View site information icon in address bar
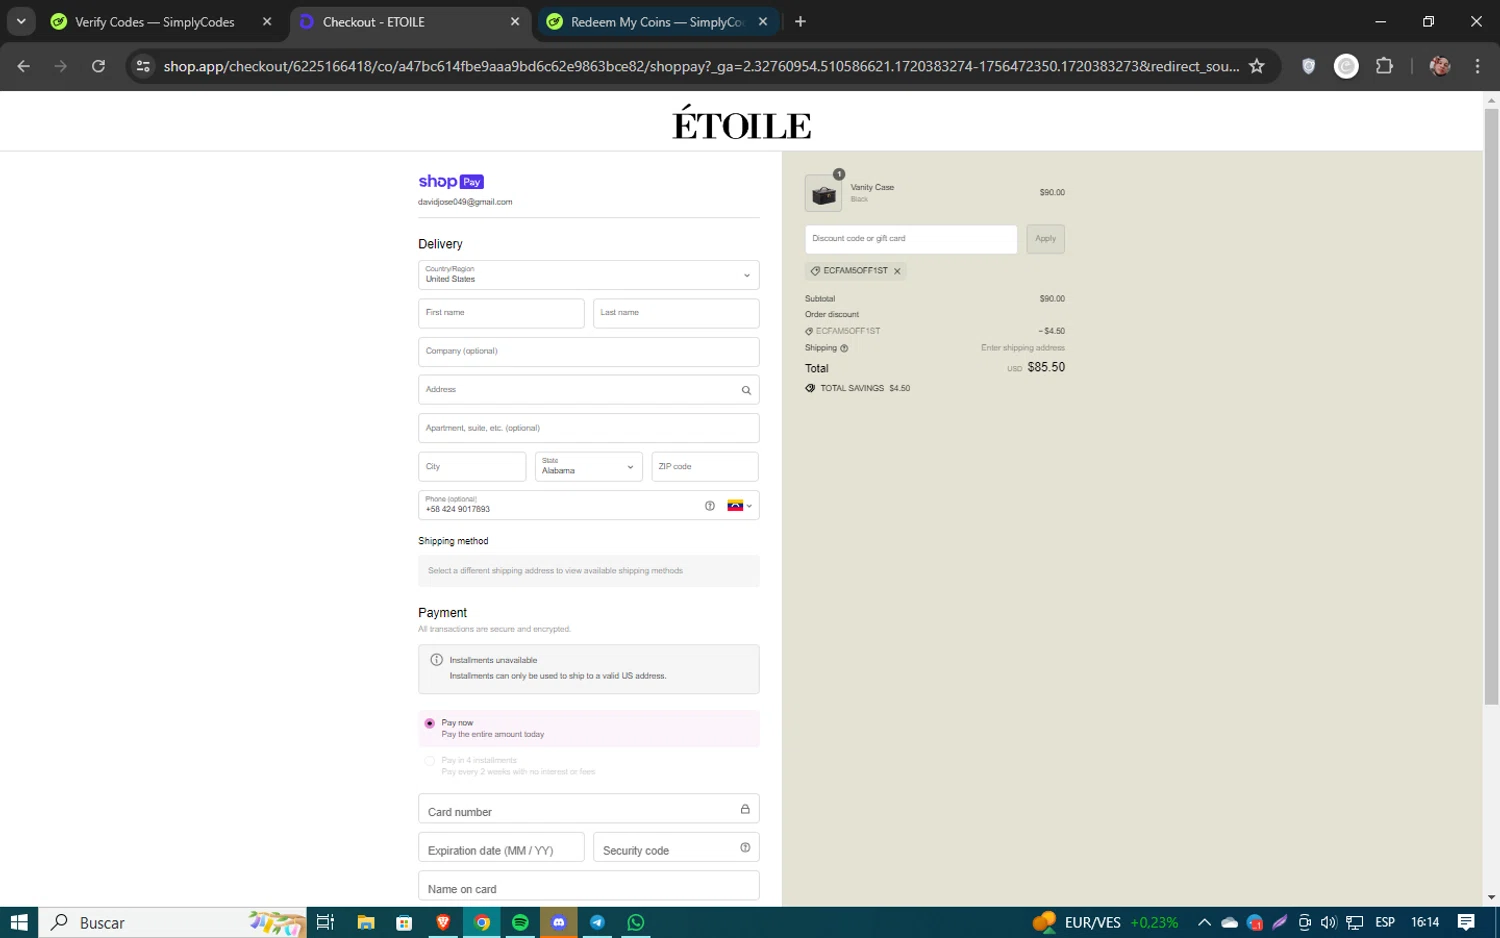The width and height of the screenshot is (1500, 938). pyautogui.click(x=143, y=66)
